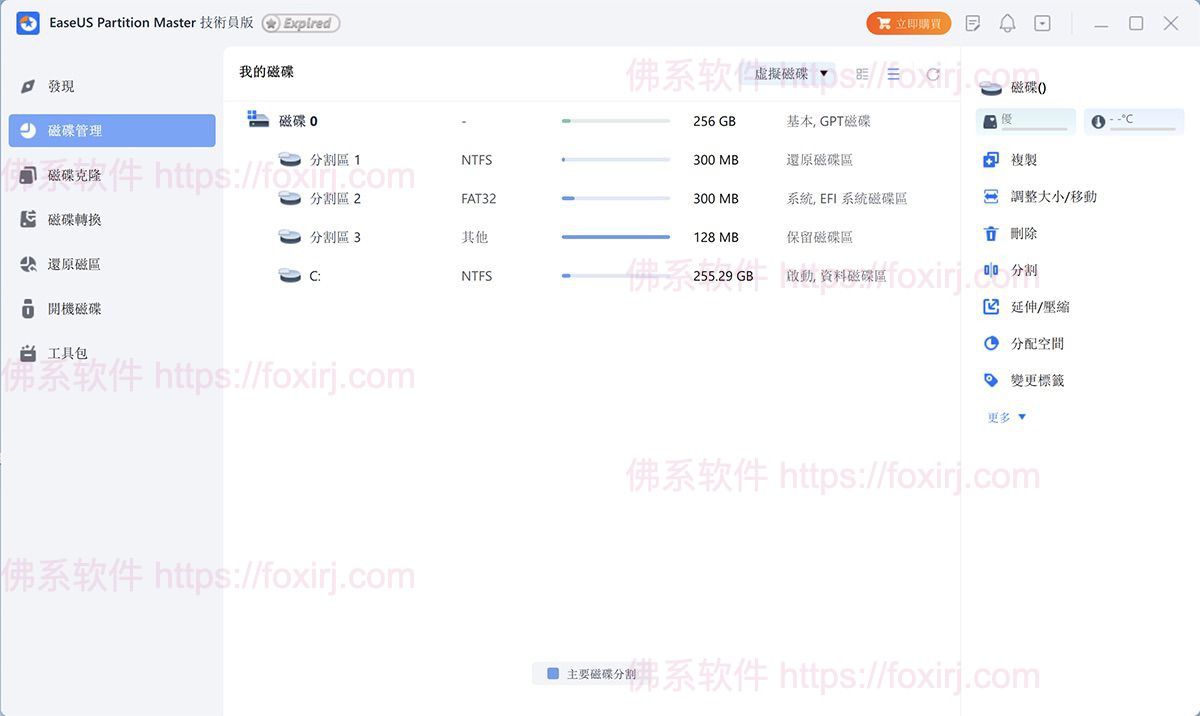This screenshot has width=1200, height=716.
Task: Open the notifications bell icon
Action: point(1007,23)
